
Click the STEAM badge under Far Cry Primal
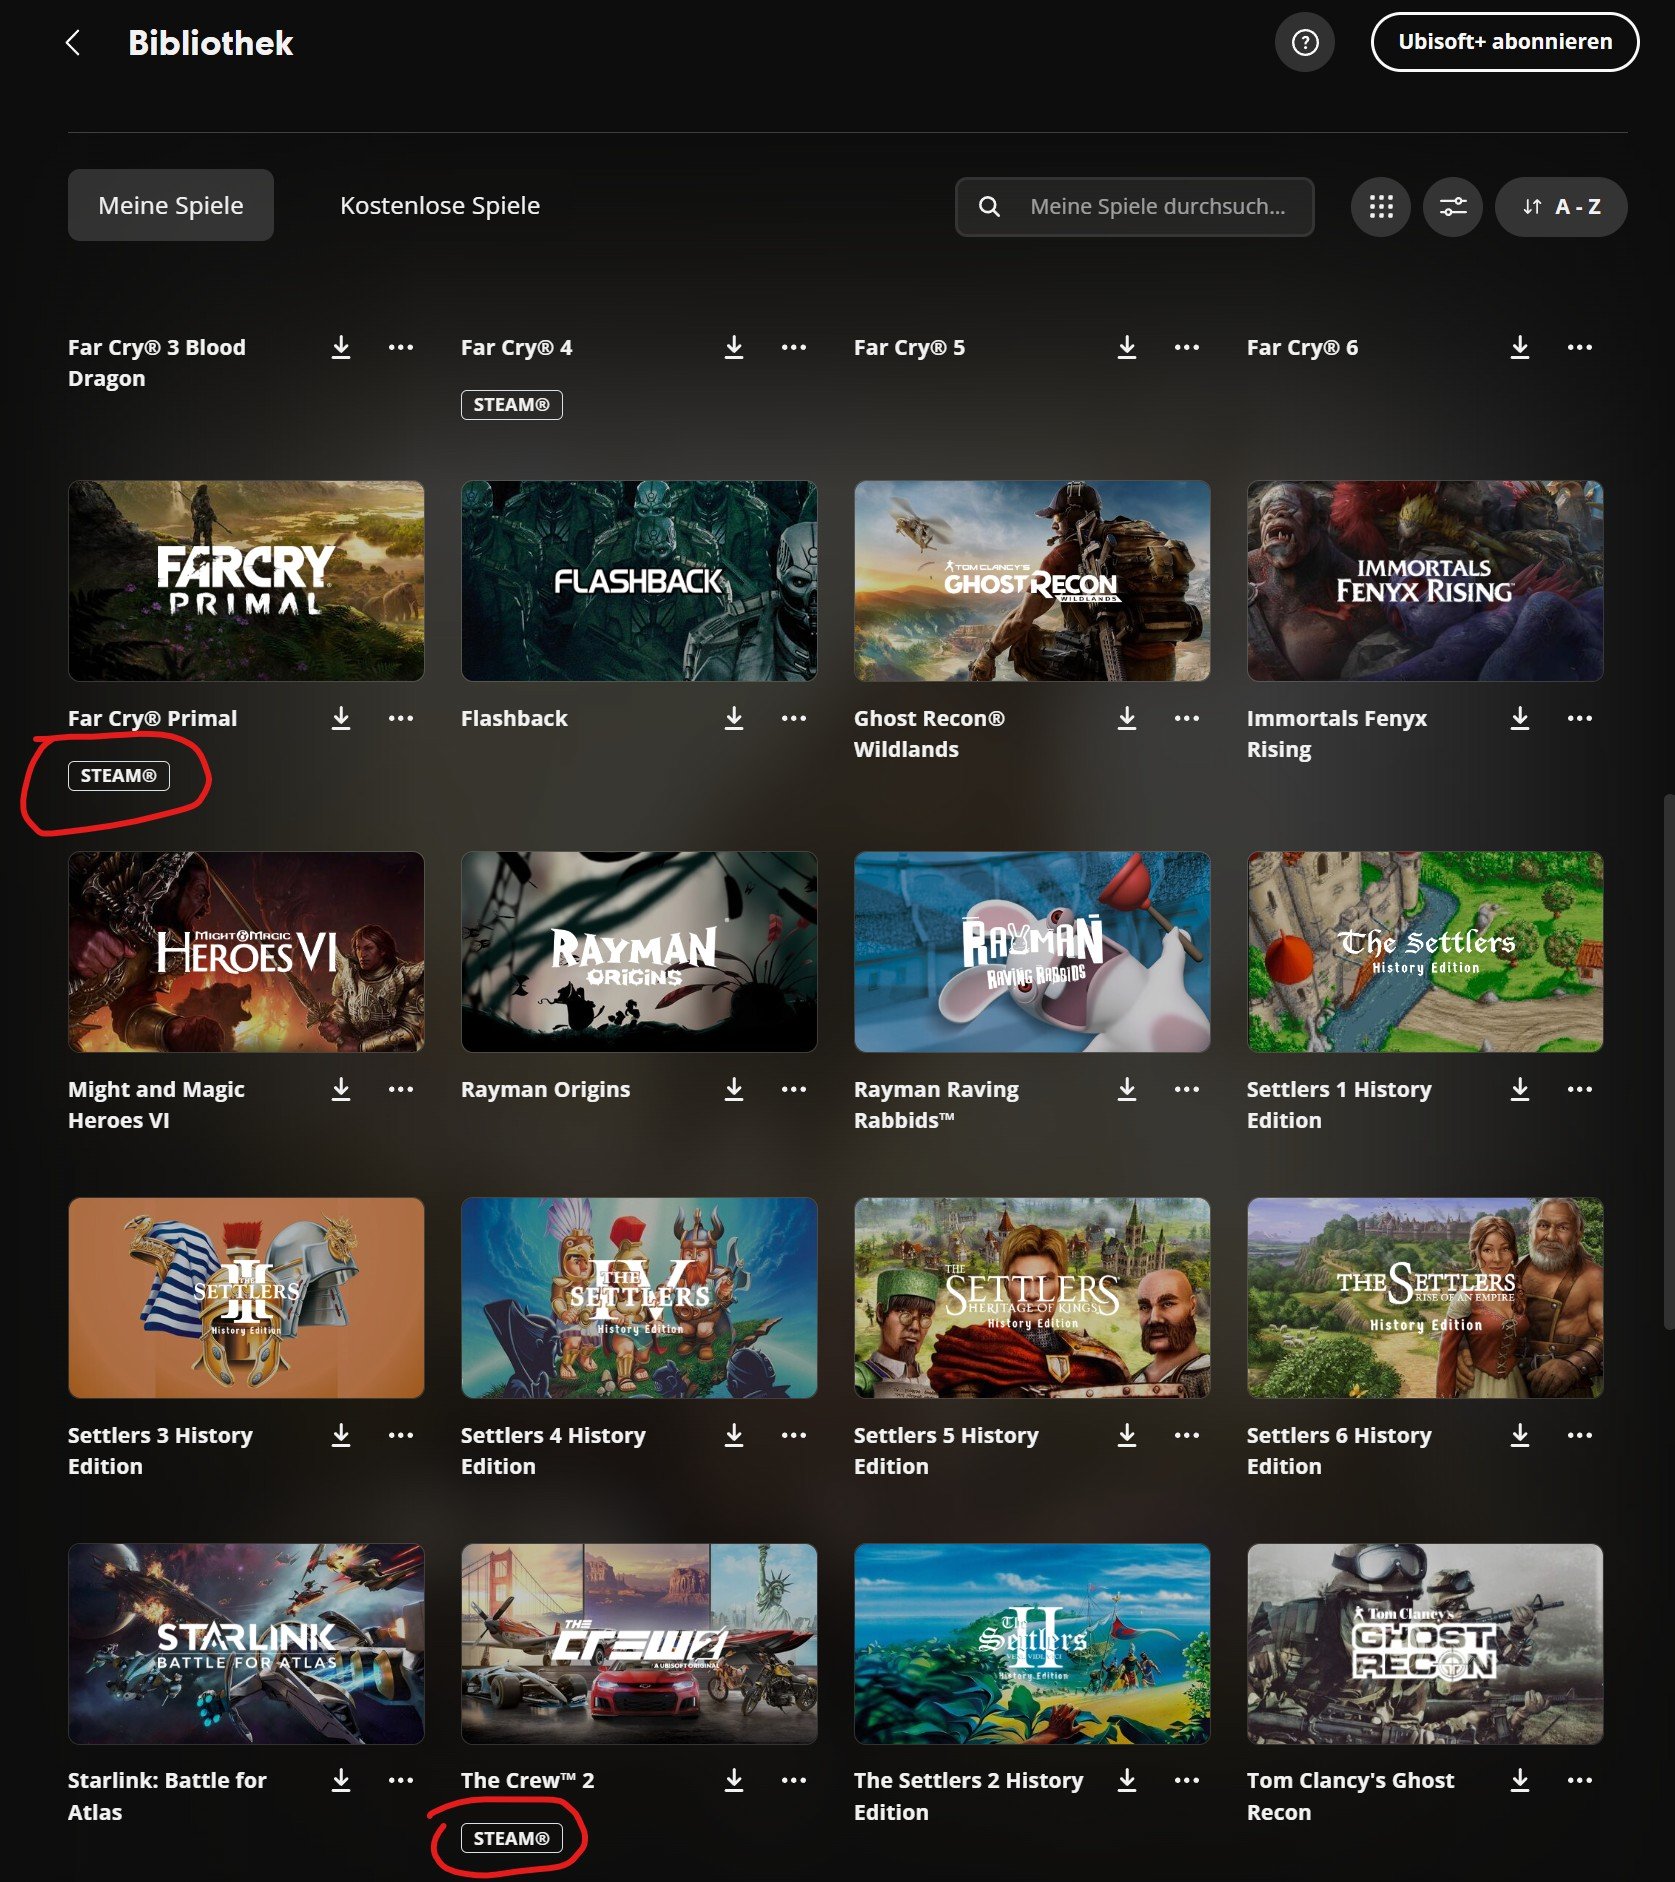118,775
